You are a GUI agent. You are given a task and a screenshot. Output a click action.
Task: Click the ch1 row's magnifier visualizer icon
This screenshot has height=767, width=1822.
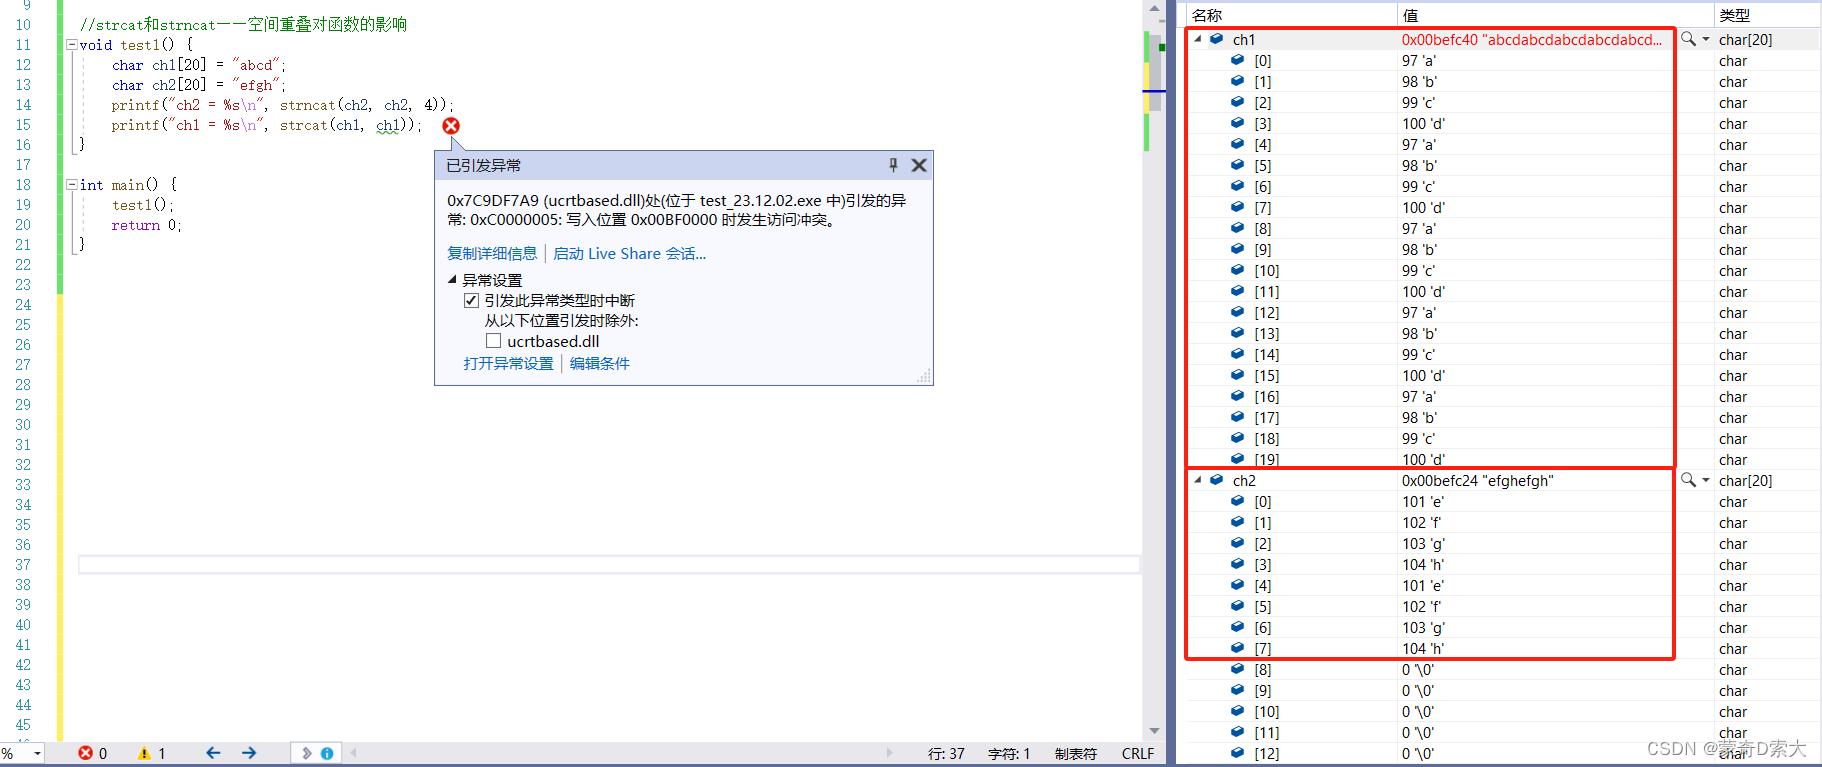click(x=1688, y=39)
